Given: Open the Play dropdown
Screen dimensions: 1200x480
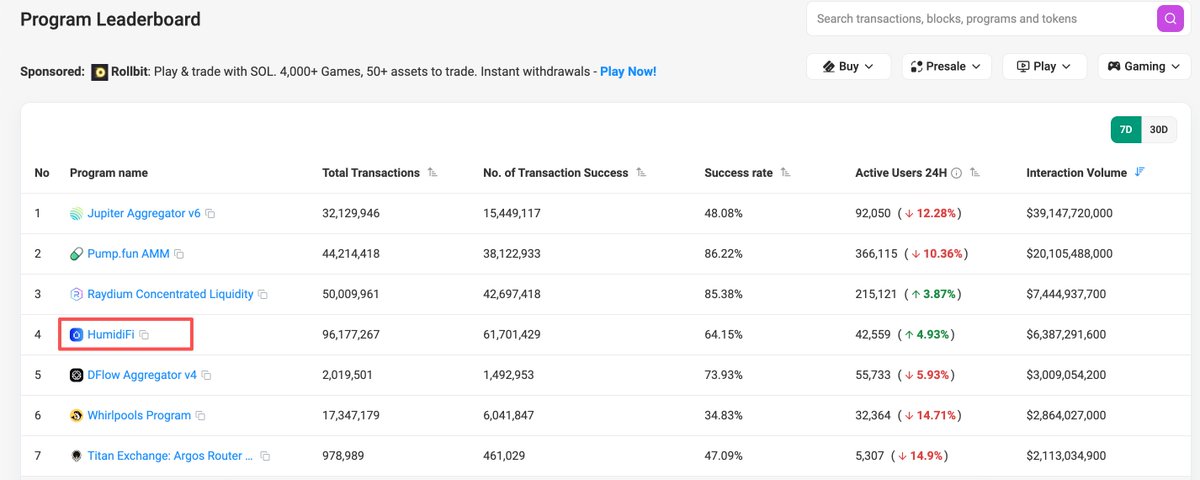Looking at the screenshot, I should [1045, 67].
